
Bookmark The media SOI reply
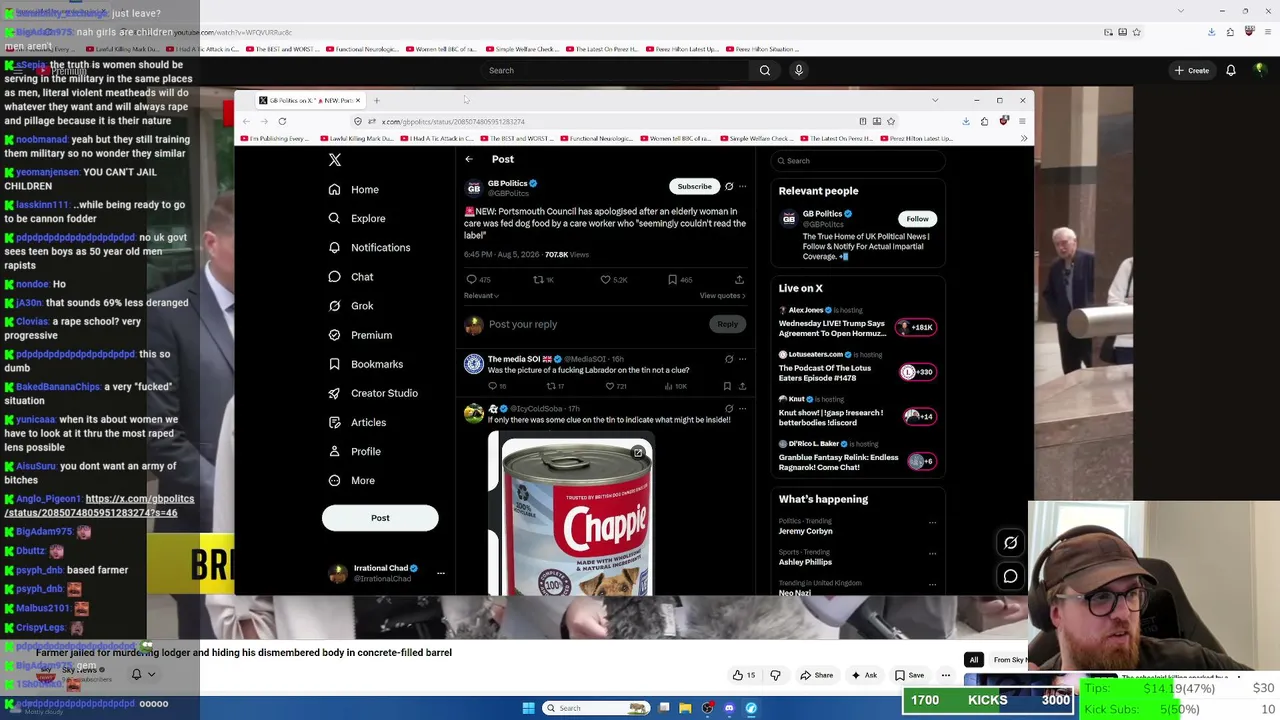coord(727,386)
